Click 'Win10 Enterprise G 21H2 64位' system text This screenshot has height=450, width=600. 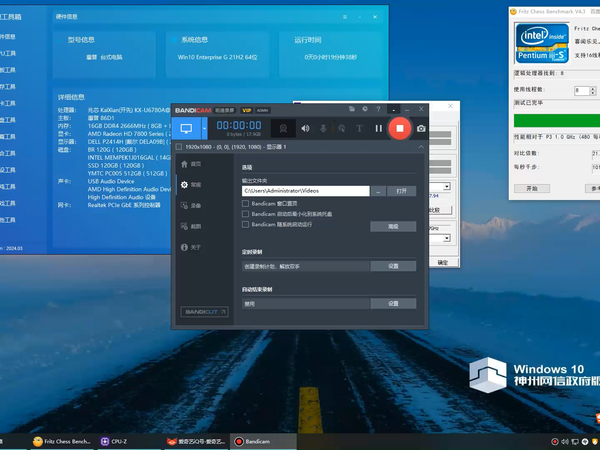217,57
